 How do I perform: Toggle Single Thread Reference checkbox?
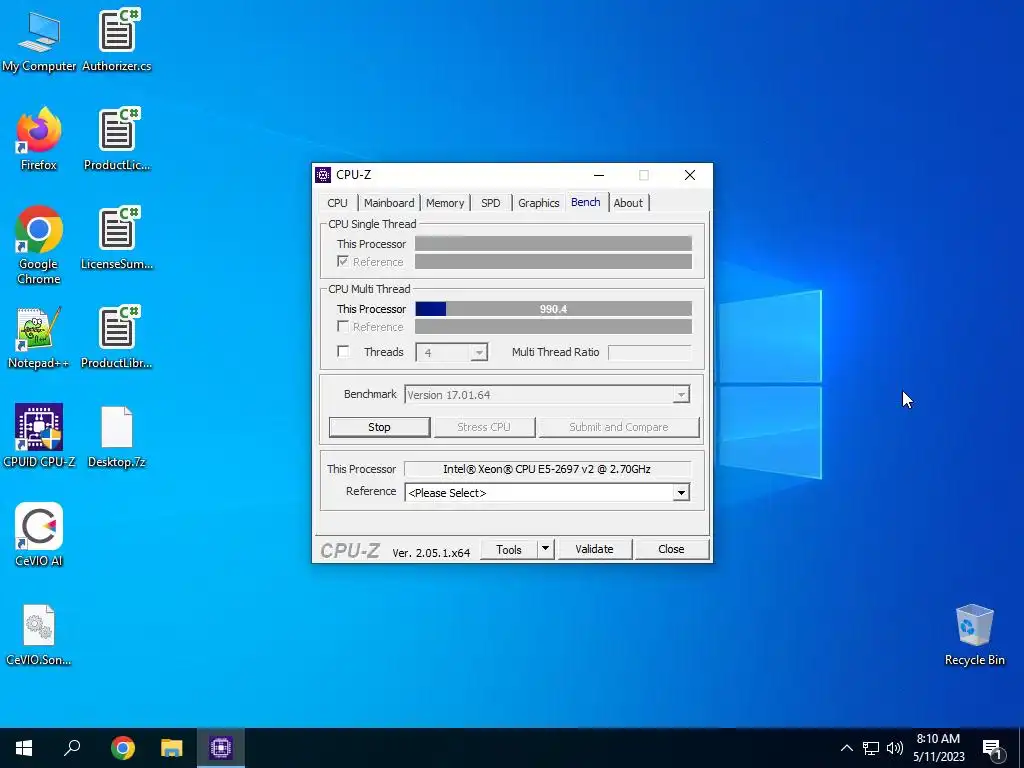click(343, 261)
